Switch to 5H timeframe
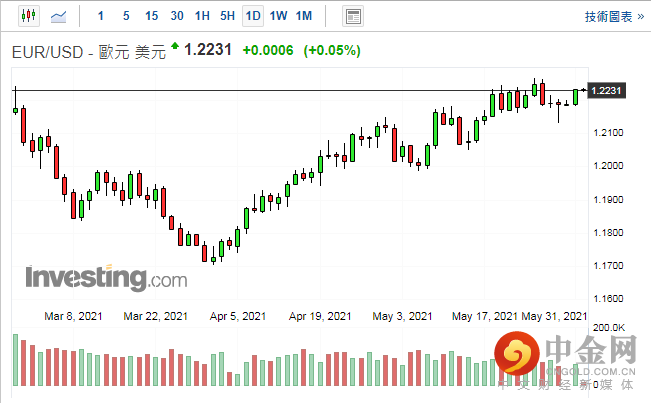The height and width of the screenshot is (403, 651). 227,16
